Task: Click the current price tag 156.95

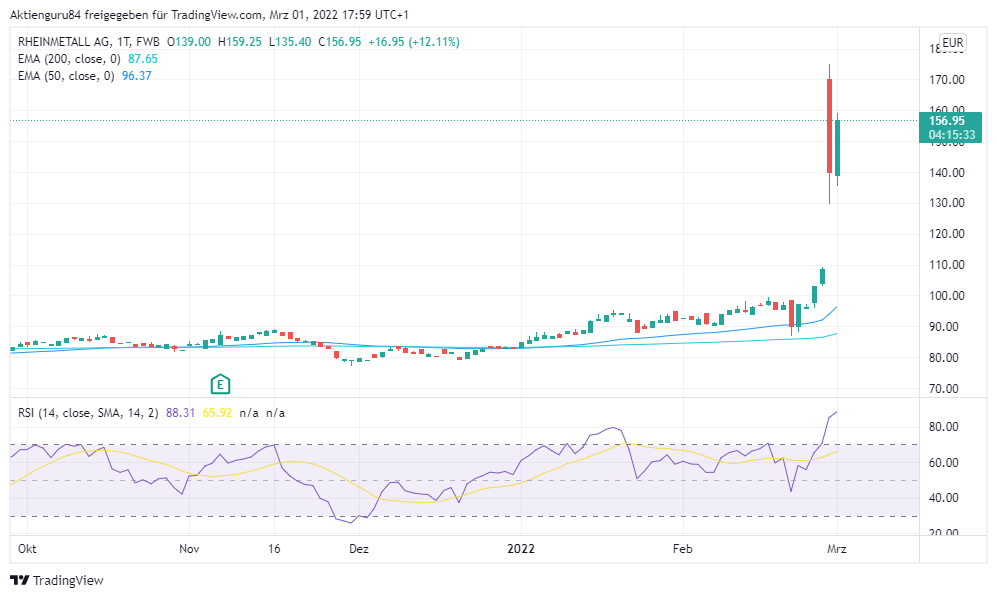Action: [947, 120]
